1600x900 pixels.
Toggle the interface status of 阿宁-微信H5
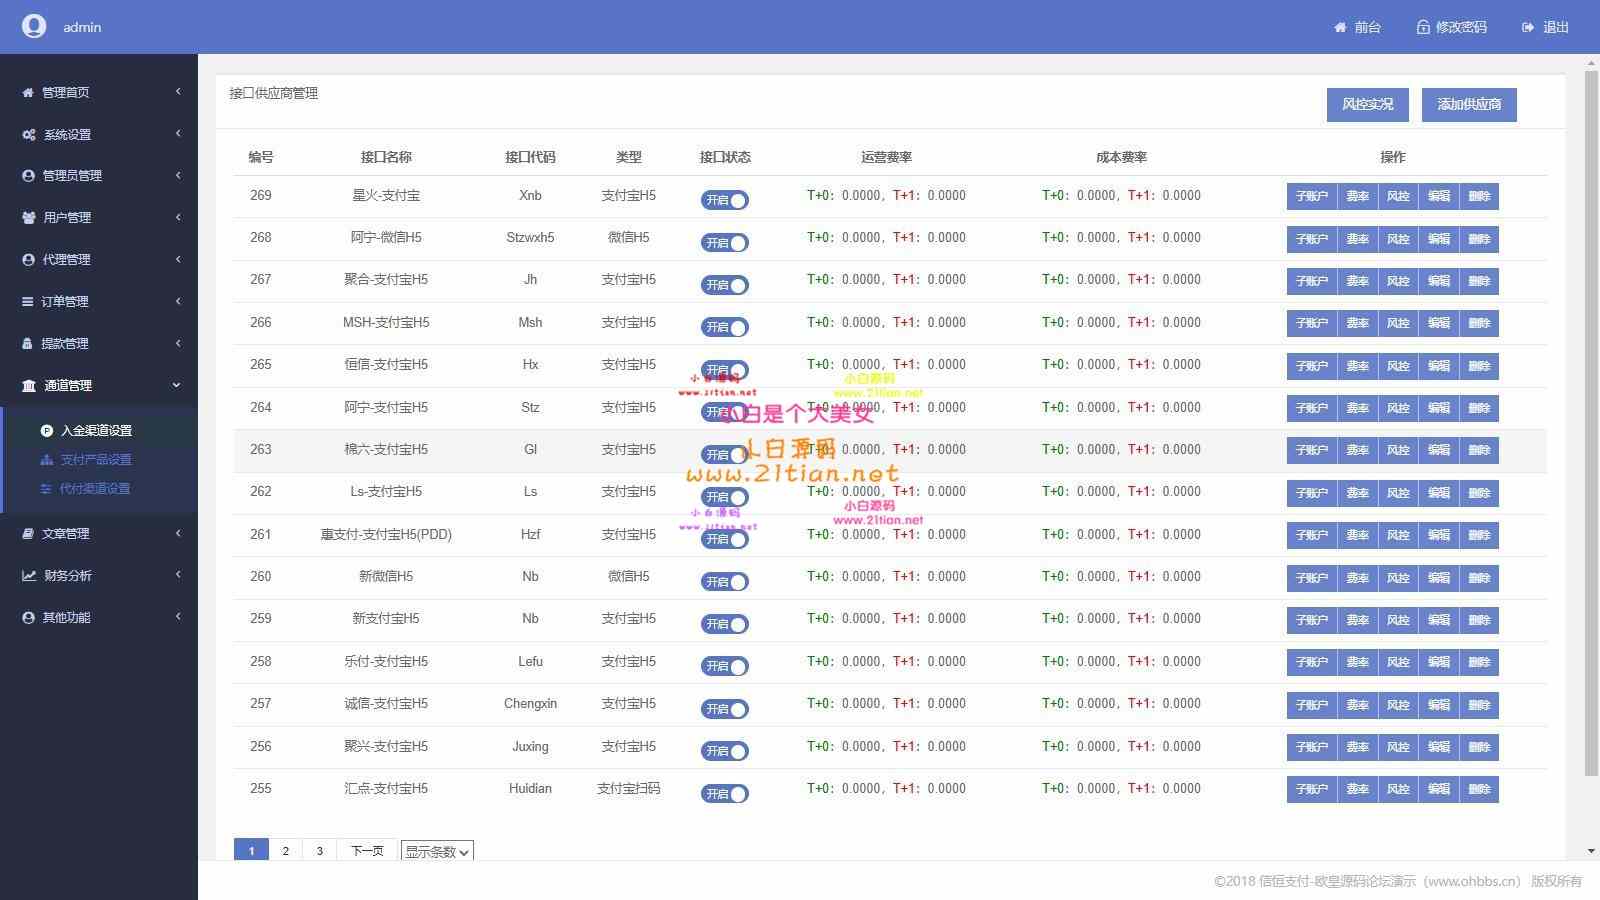(725, 242)
